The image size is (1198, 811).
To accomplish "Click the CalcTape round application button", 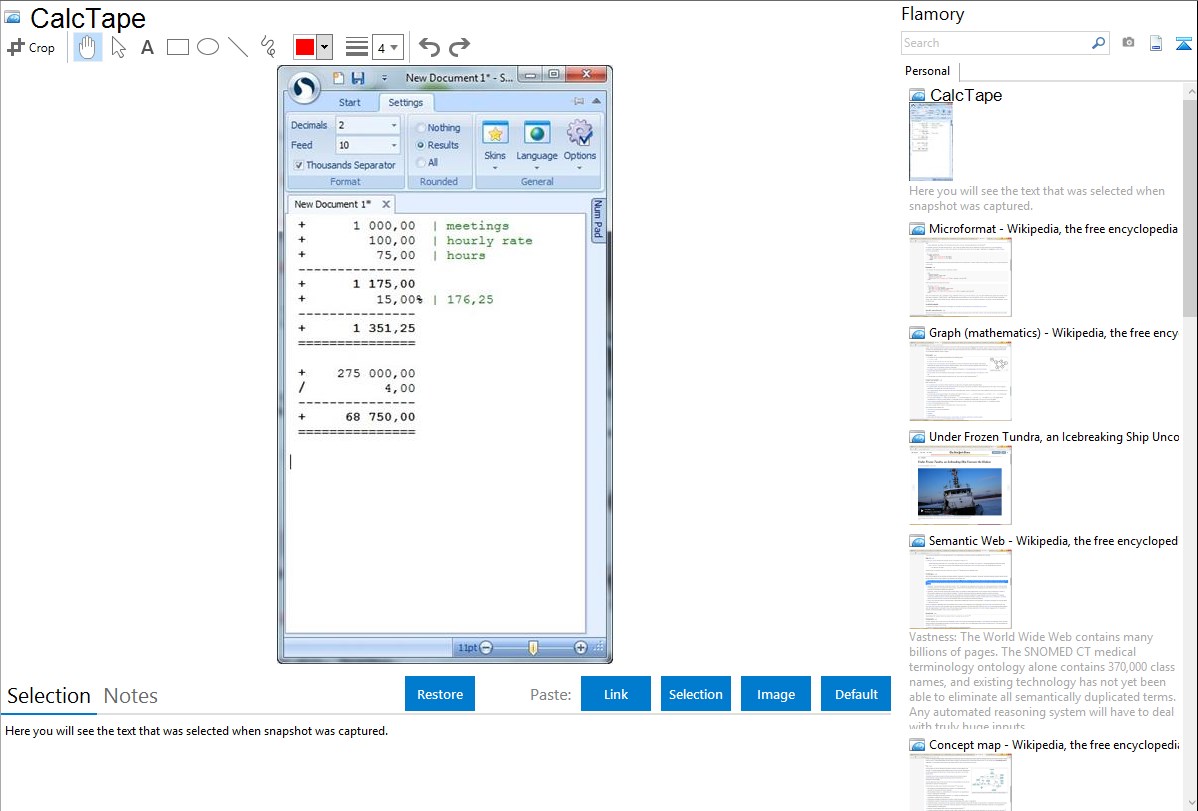I will coord(303,88).
